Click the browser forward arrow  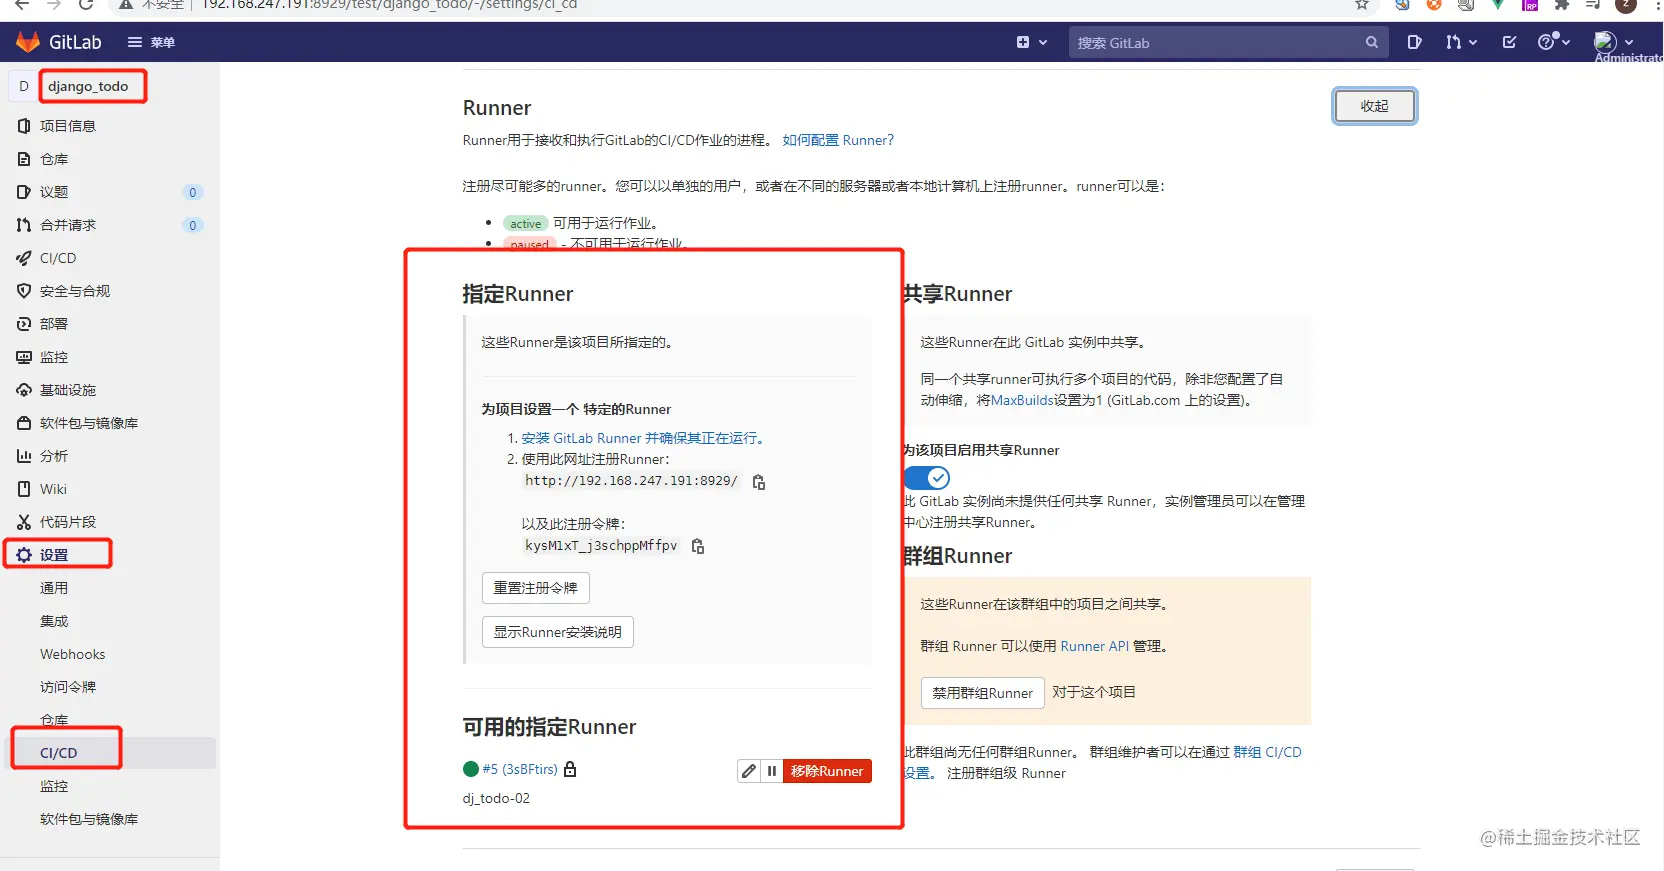pos(54,4)
